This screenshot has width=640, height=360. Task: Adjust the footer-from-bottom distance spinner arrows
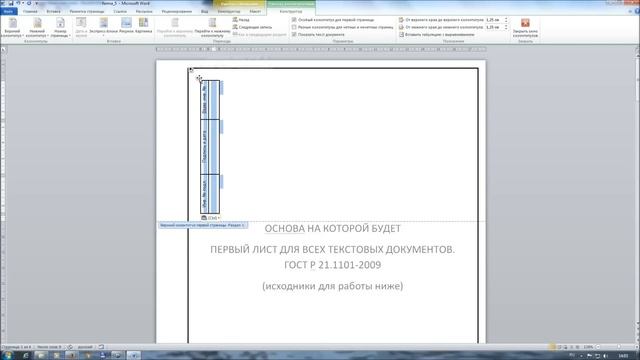tap(506, 27)
